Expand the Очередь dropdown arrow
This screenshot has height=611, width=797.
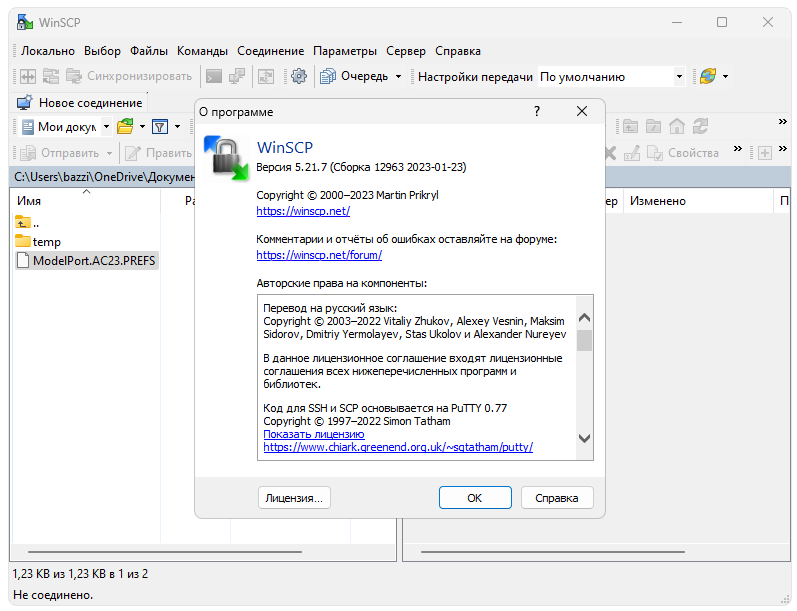398,77
